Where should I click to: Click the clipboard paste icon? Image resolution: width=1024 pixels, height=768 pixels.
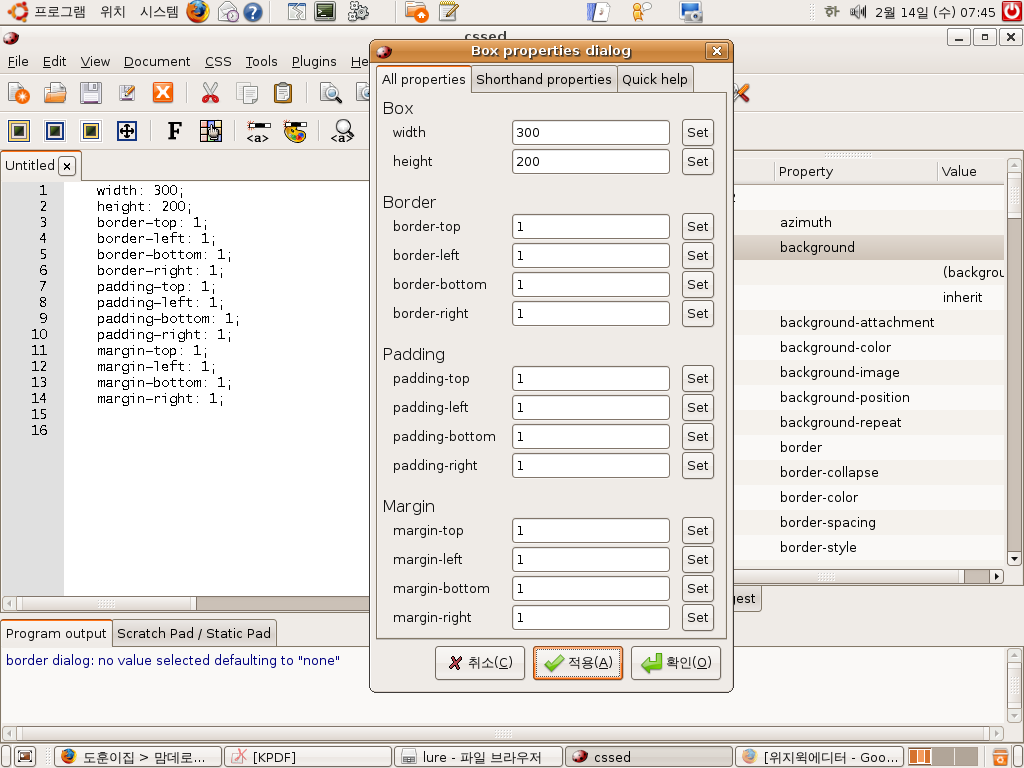tap(283, 93)
